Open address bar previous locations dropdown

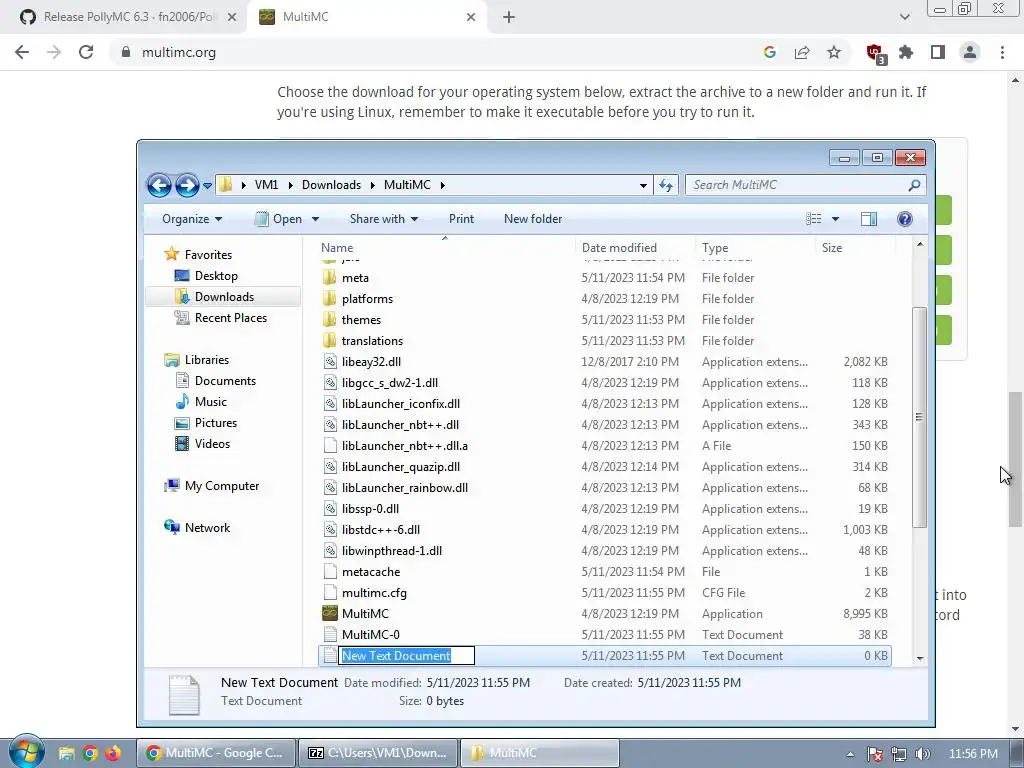click(643, 185)
